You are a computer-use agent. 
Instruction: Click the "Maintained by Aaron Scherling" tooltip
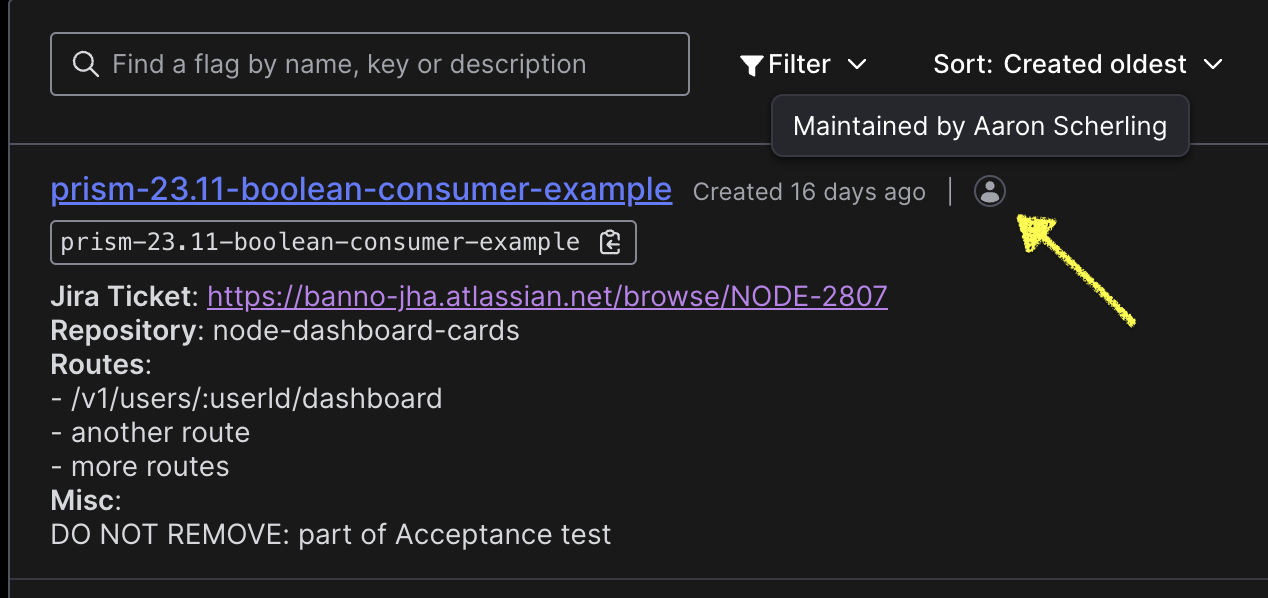pyautogui.click(x=979, y=127)
